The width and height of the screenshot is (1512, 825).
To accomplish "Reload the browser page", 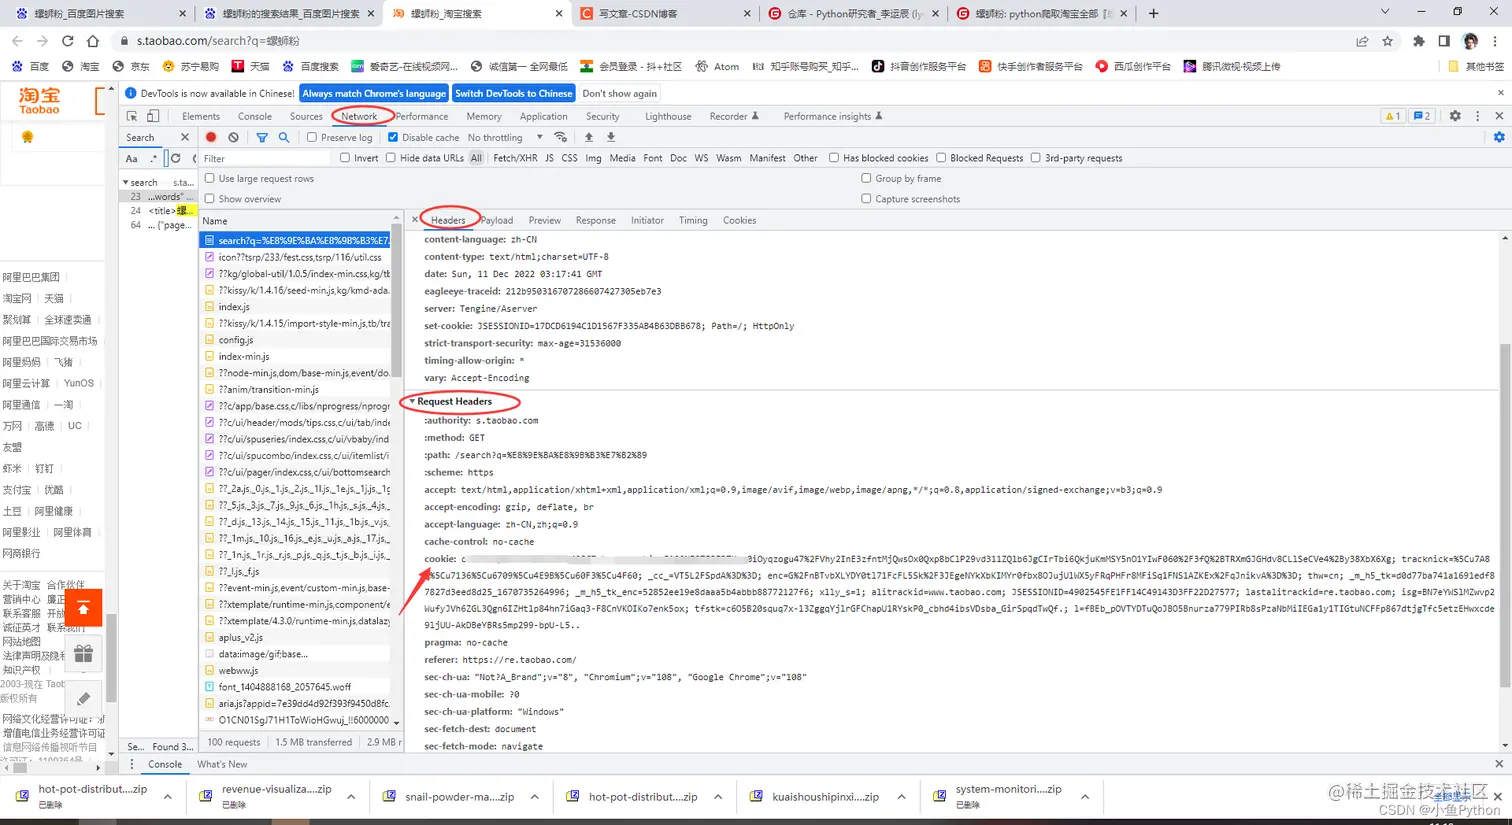I will pos(67,41).
